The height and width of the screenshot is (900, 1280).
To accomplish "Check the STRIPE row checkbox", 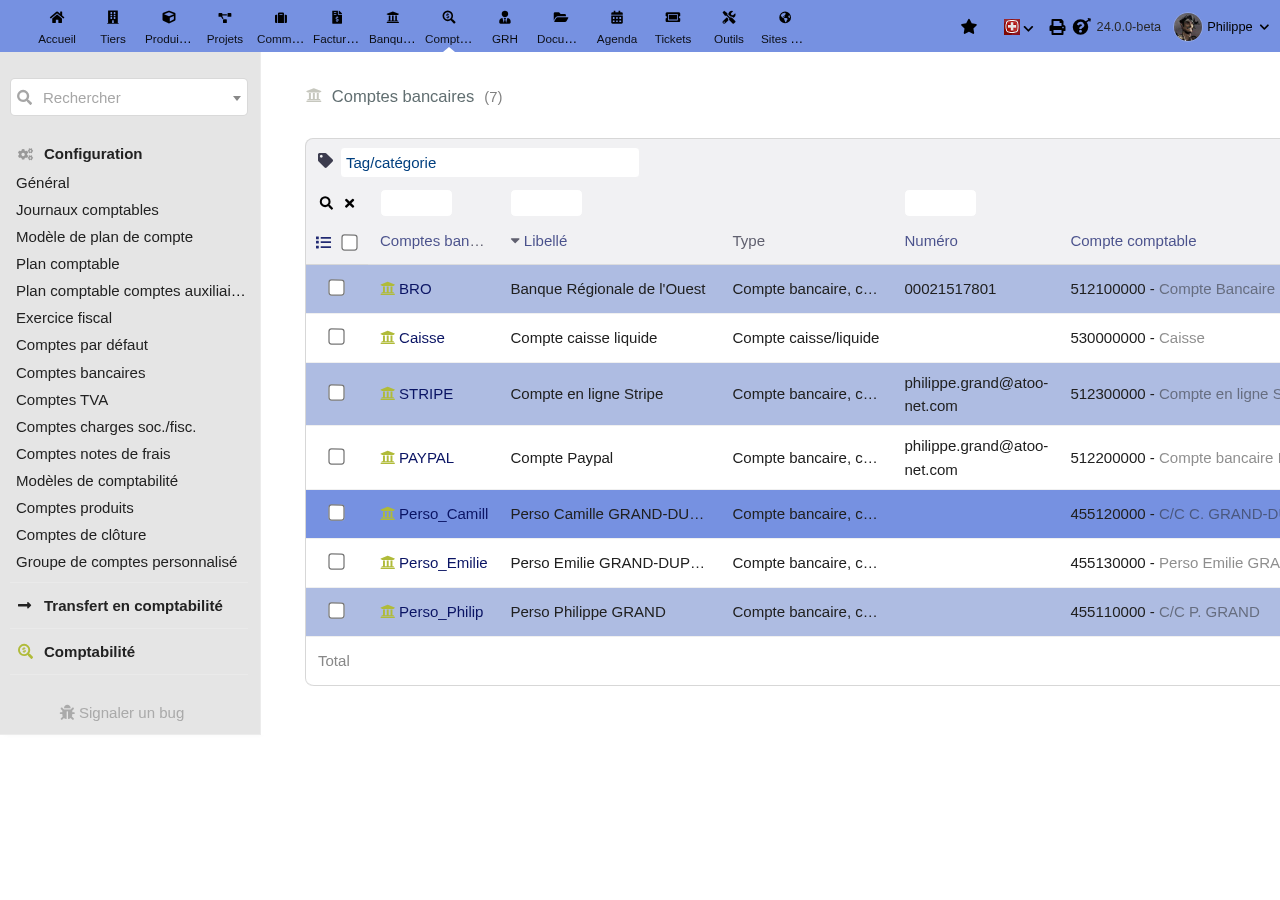I will coord(336,393).
